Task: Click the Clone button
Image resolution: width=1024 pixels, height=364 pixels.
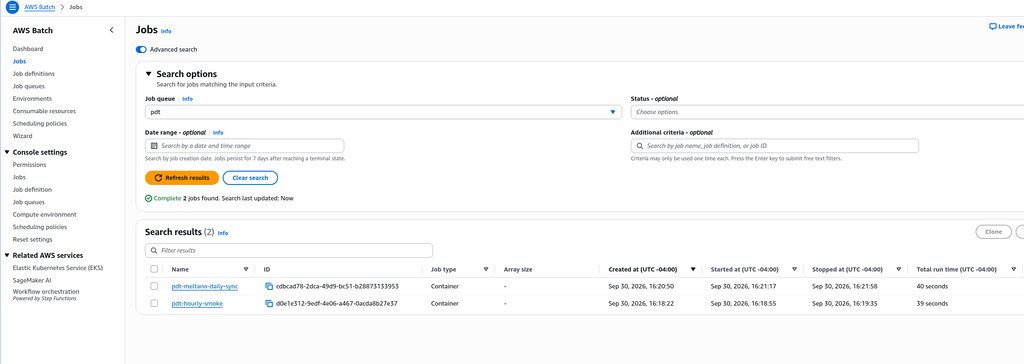Action: (993, 232)
